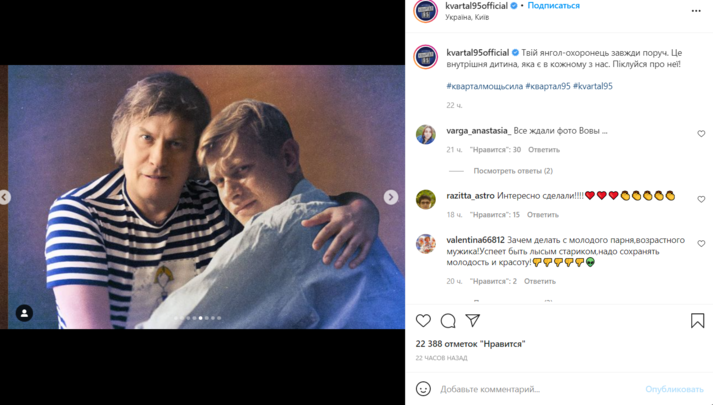
Task: Open the three-dot post options menu
Action: (696, 11)
